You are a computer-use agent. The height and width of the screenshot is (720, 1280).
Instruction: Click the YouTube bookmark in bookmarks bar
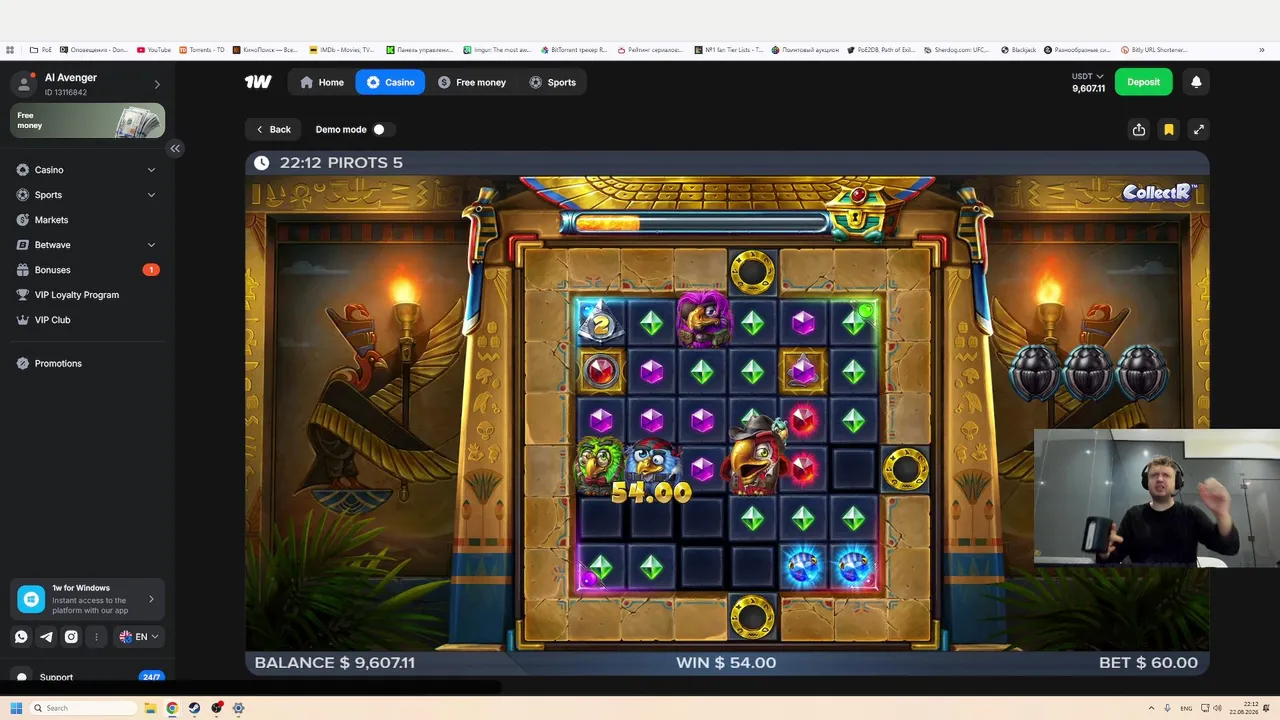pos(154,49)
